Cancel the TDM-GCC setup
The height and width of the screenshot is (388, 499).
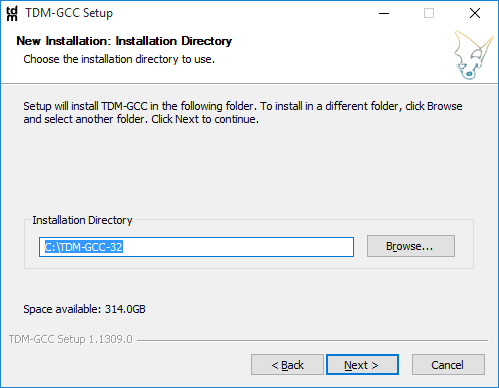click(x=448, y=365)
